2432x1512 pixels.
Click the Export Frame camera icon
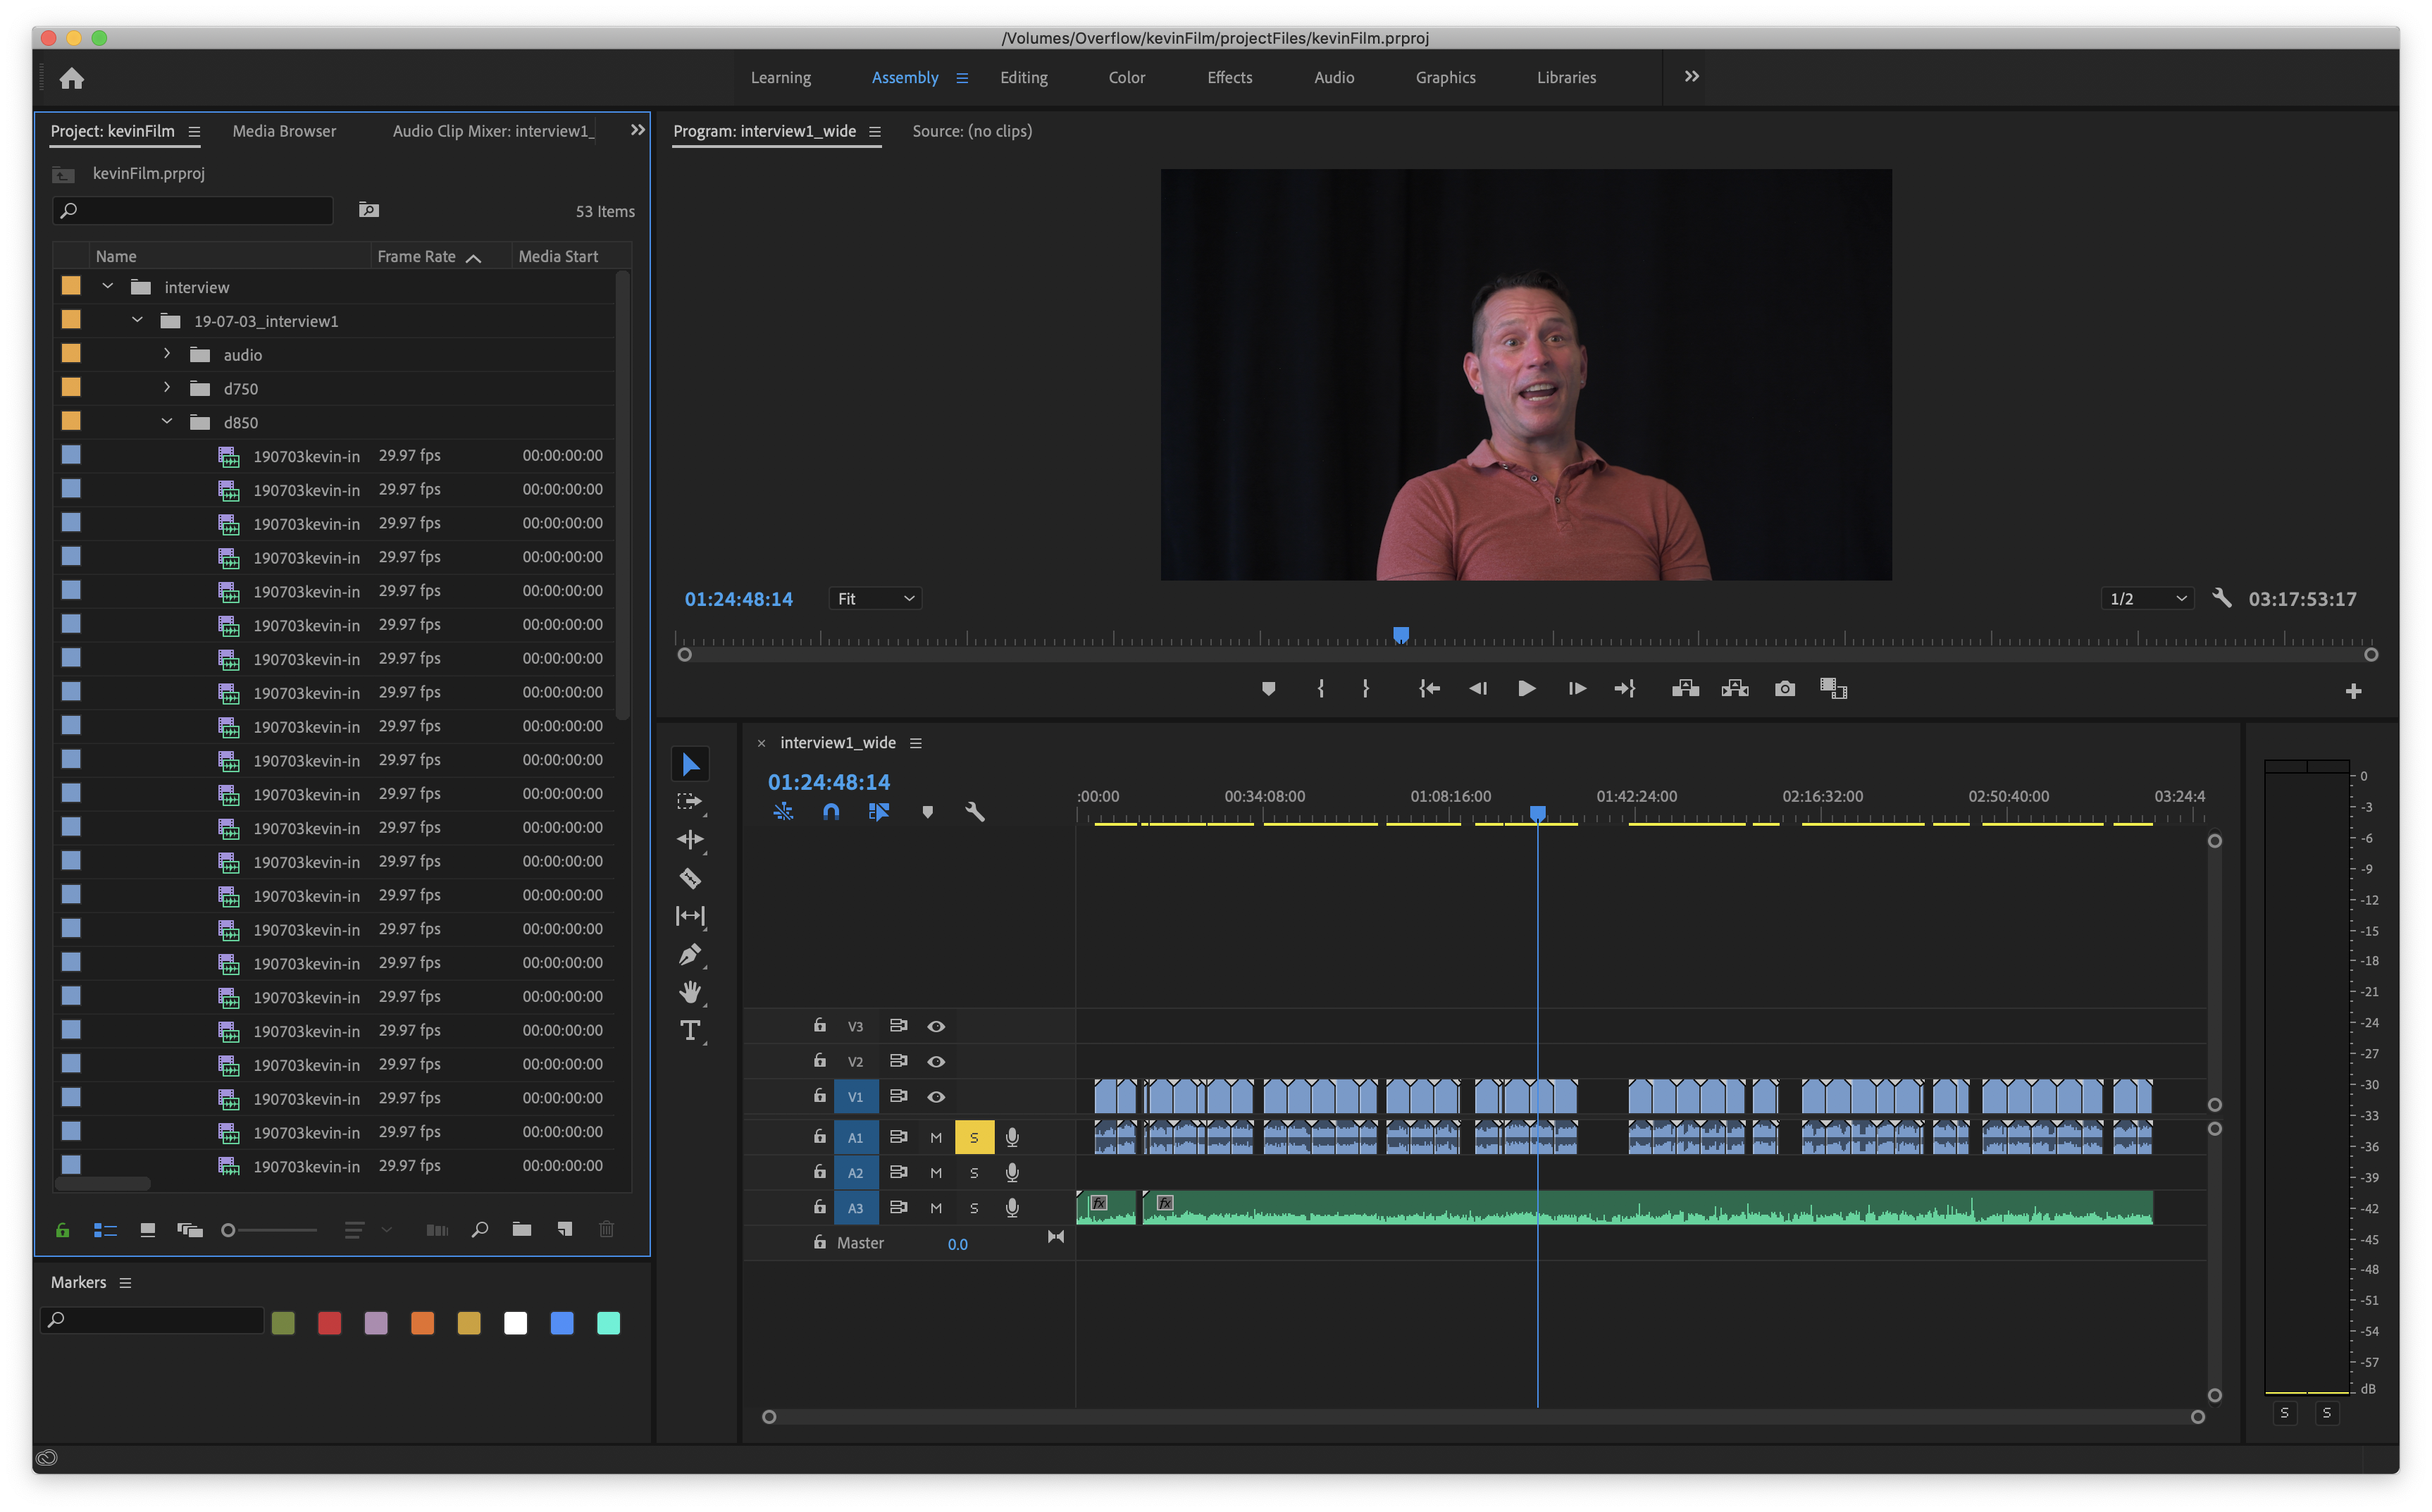click(1784, 688)
